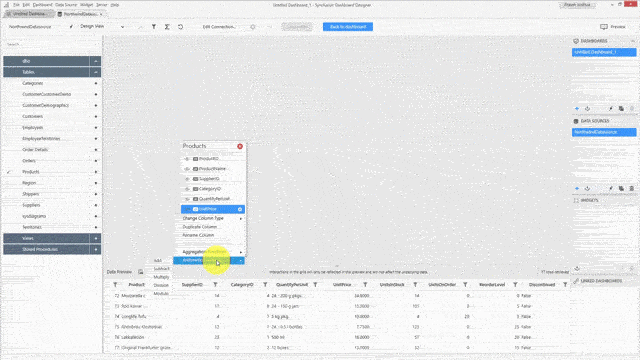Select the CategoryID column in the Products box
Screen dimensions: 640x360
pyautogui.click(x=213, y=189)
